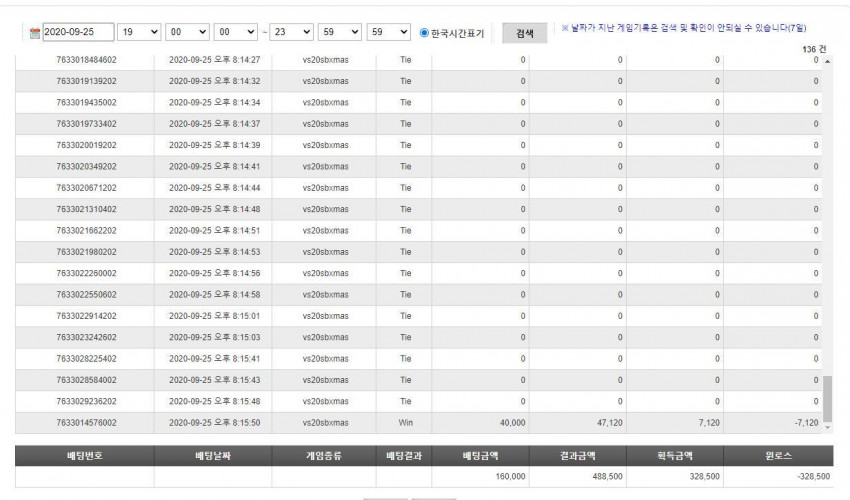850x500 pixels.
Task: Click the total bet amount 160,000
Action: coord(510,477)
